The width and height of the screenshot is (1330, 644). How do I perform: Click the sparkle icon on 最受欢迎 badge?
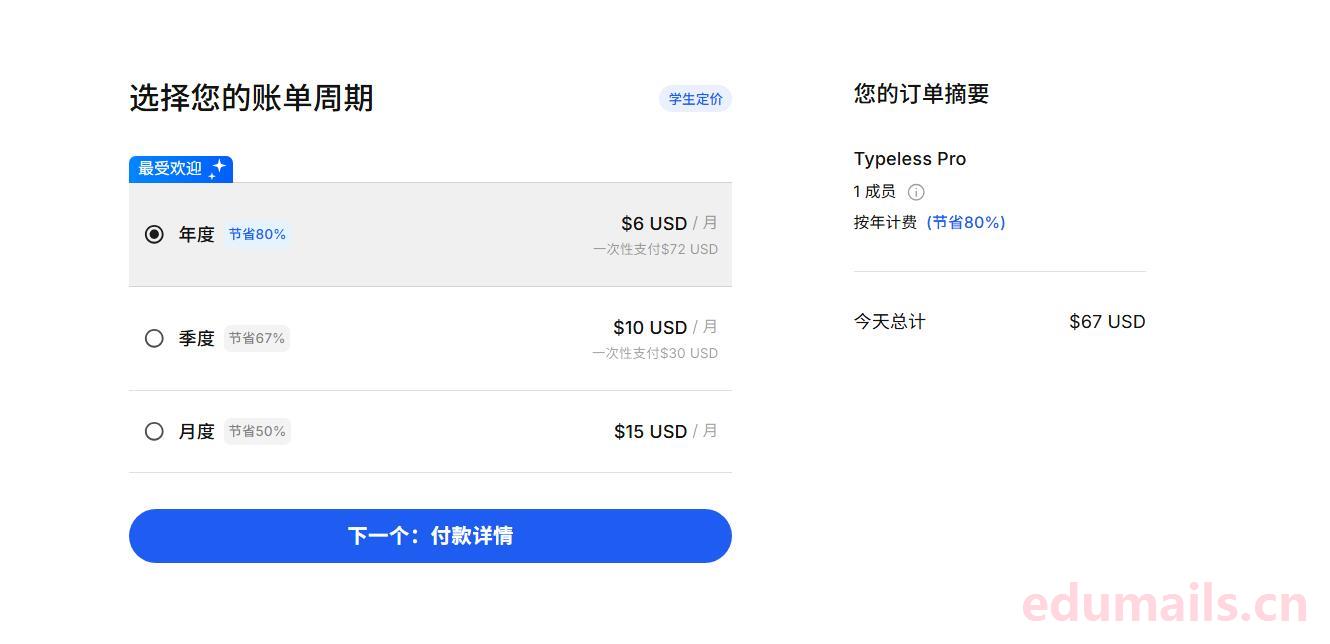(217, 169)
